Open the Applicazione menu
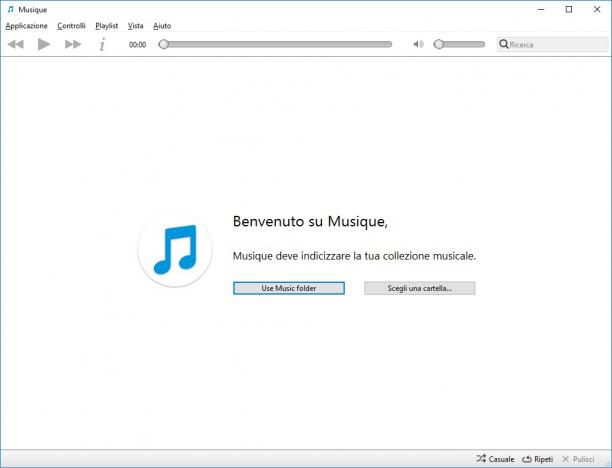The height and width of the screenshot is (468, 612). [x=27, y=26]
